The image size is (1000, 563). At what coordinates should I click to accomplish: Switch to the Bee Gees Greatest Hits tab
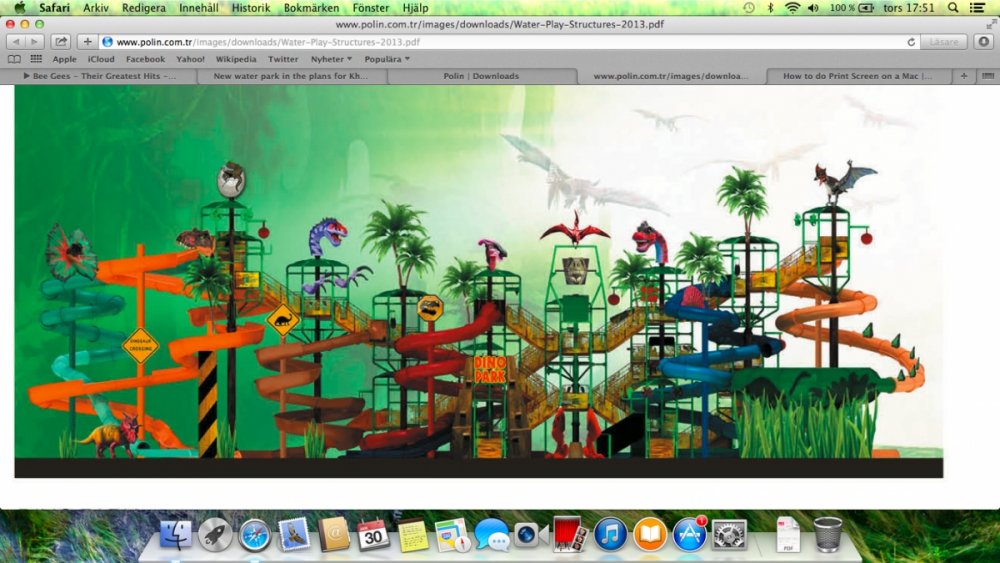click(x=98, y=76)
